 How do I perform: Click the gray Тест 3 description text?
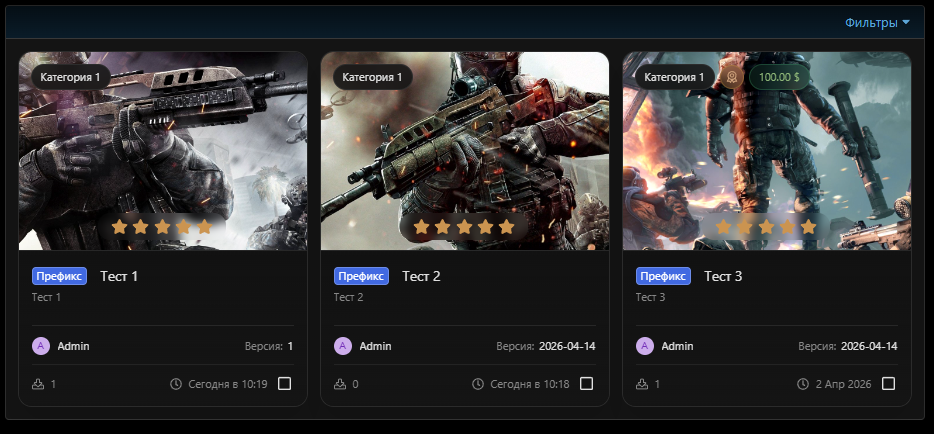pos(650,297)
